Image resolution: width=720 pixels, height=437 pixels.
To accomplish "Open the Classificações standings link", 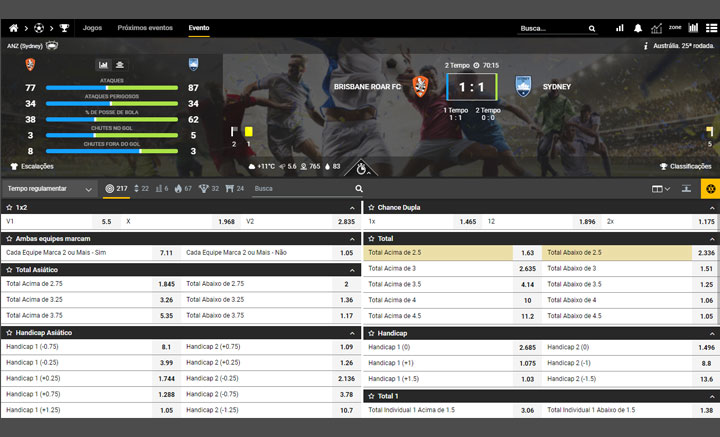I will 686,166.
